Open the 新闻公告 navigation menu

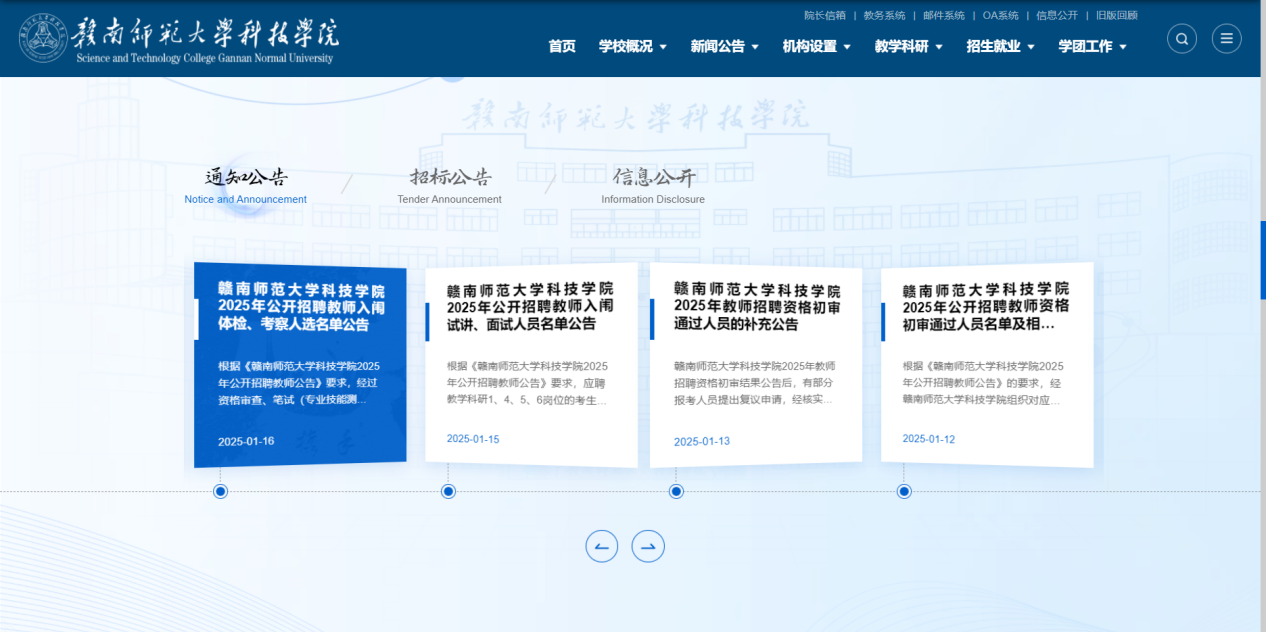(718, 46)
